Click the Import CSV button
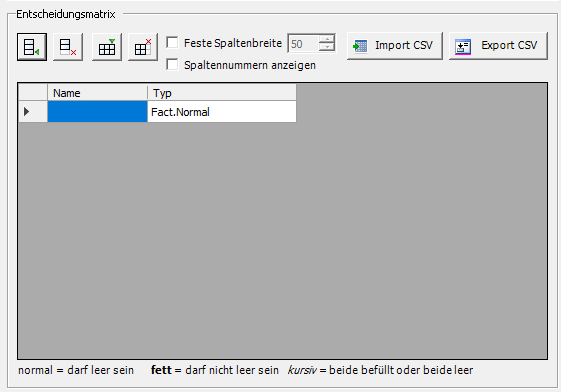Screen dimensions: 561x392 [x=395, y=46]
